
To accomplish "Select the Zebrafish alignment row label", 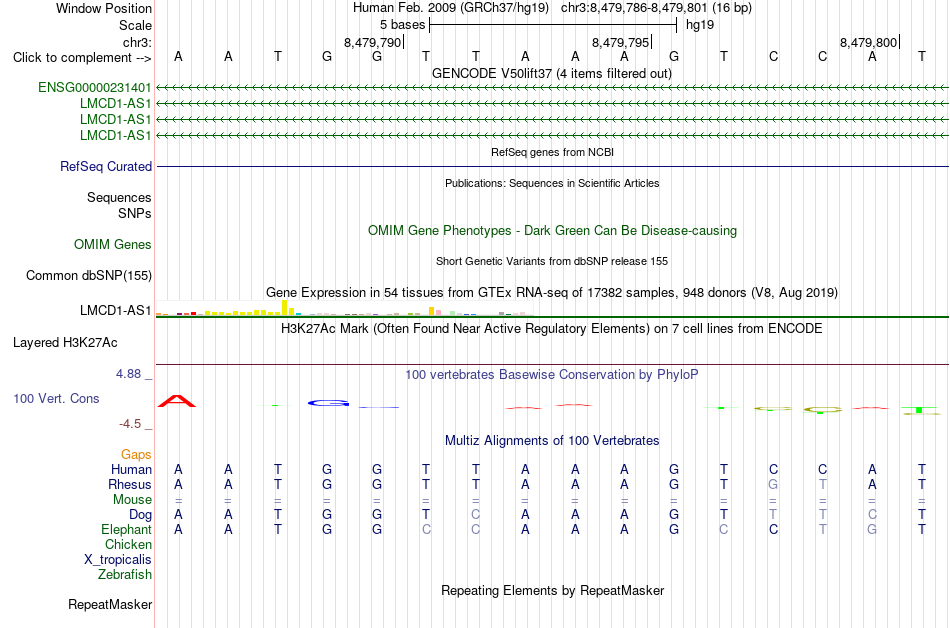I will pyautogui.click(x=125, y=575).
